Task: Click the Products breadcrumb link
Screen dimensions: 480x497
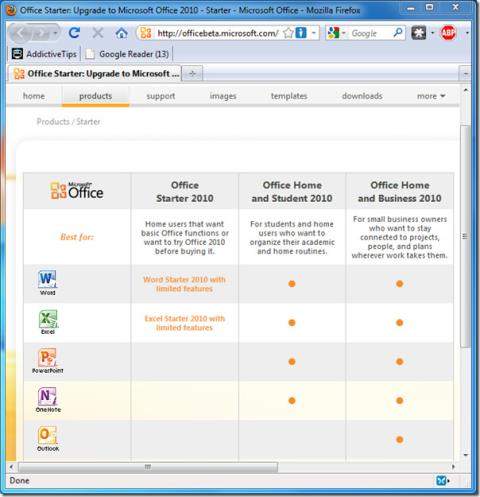Action: [53, 122]
